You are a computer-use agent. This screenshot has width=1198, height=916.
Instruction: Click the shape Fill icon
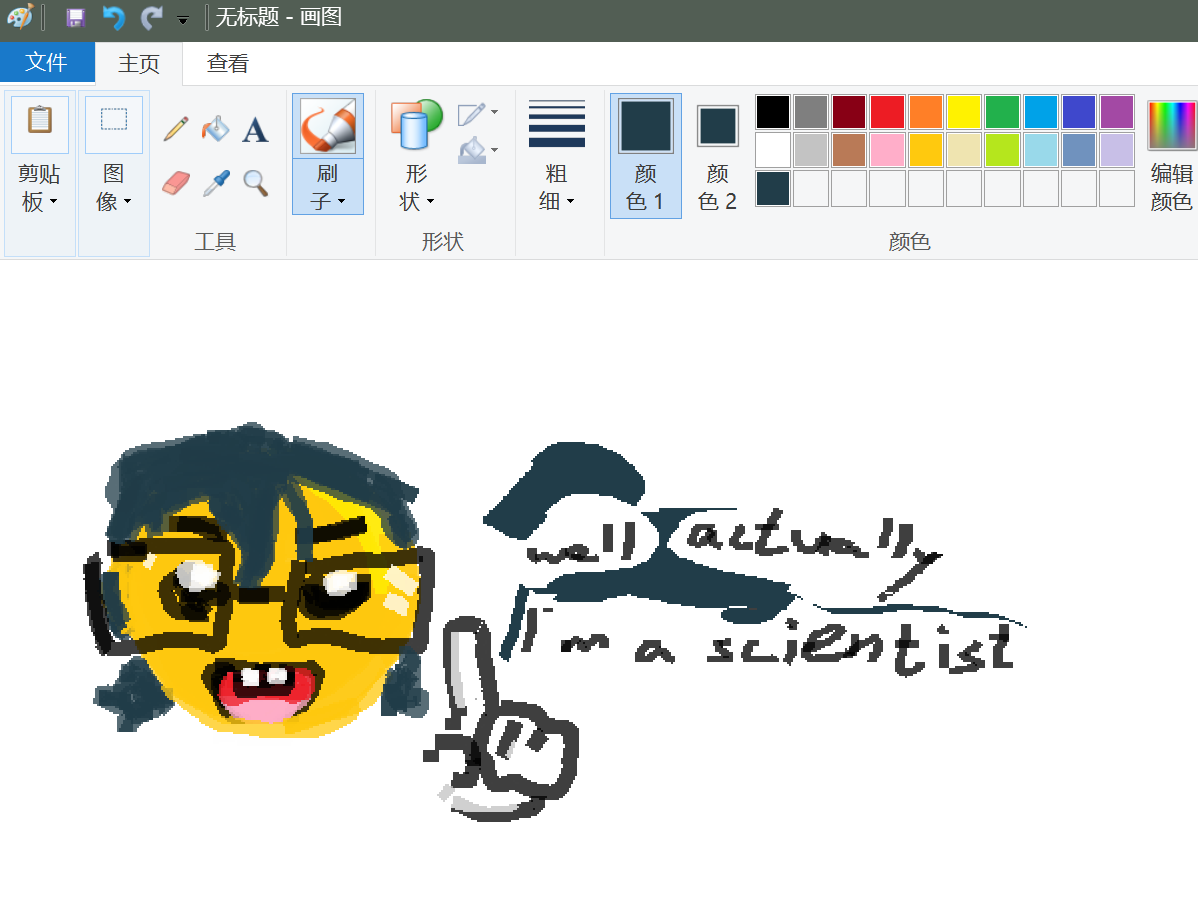(x=472, y=150)
